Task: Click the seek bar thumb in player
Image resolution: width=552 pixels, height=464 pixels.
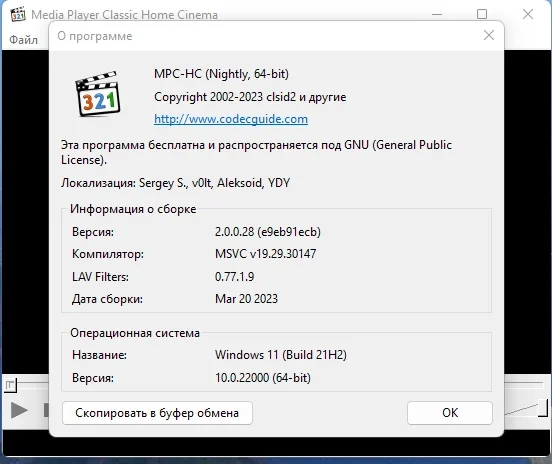Action: point(10,385)
